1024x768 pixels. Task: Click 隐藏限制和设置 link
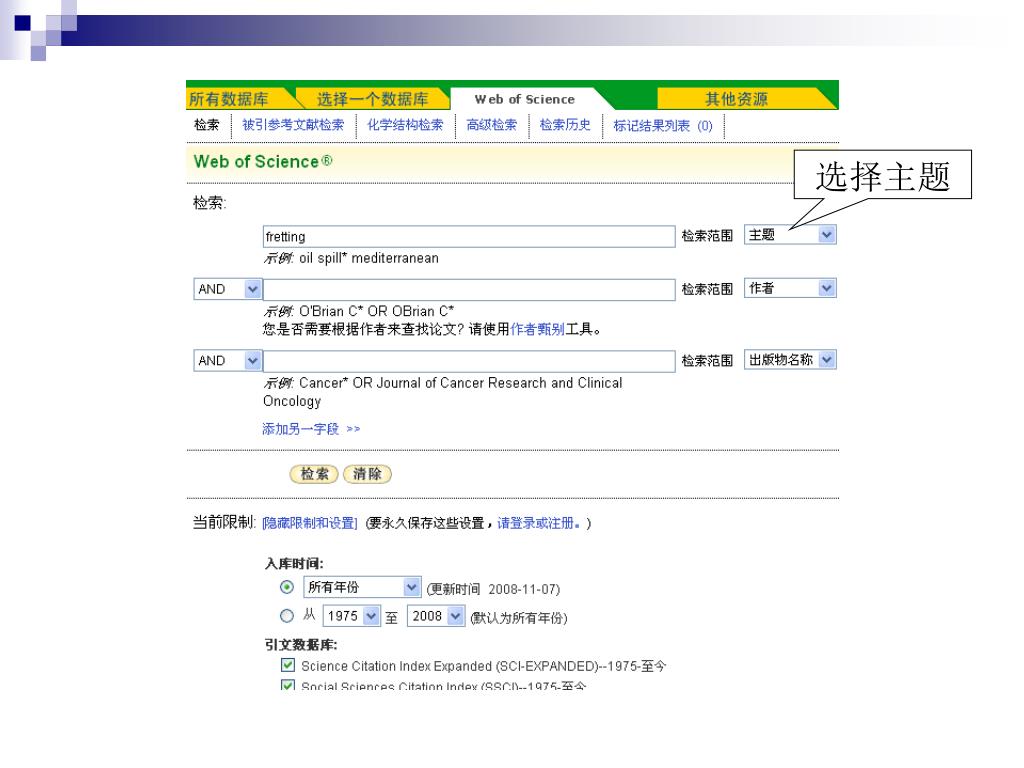310,523
